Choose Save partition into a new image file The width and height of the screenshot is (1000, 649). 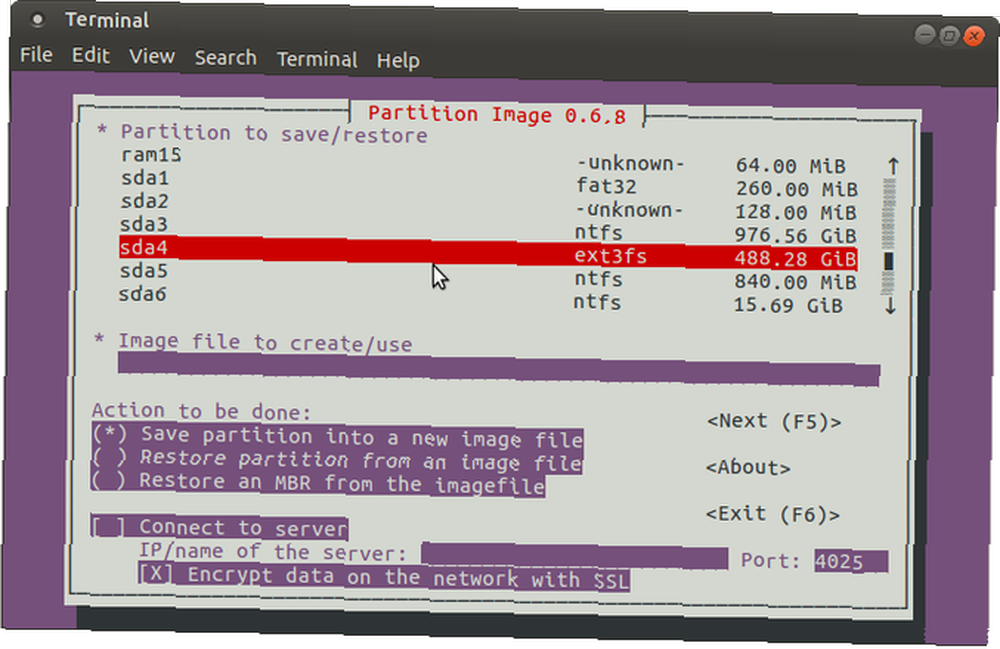click(337, 437)
